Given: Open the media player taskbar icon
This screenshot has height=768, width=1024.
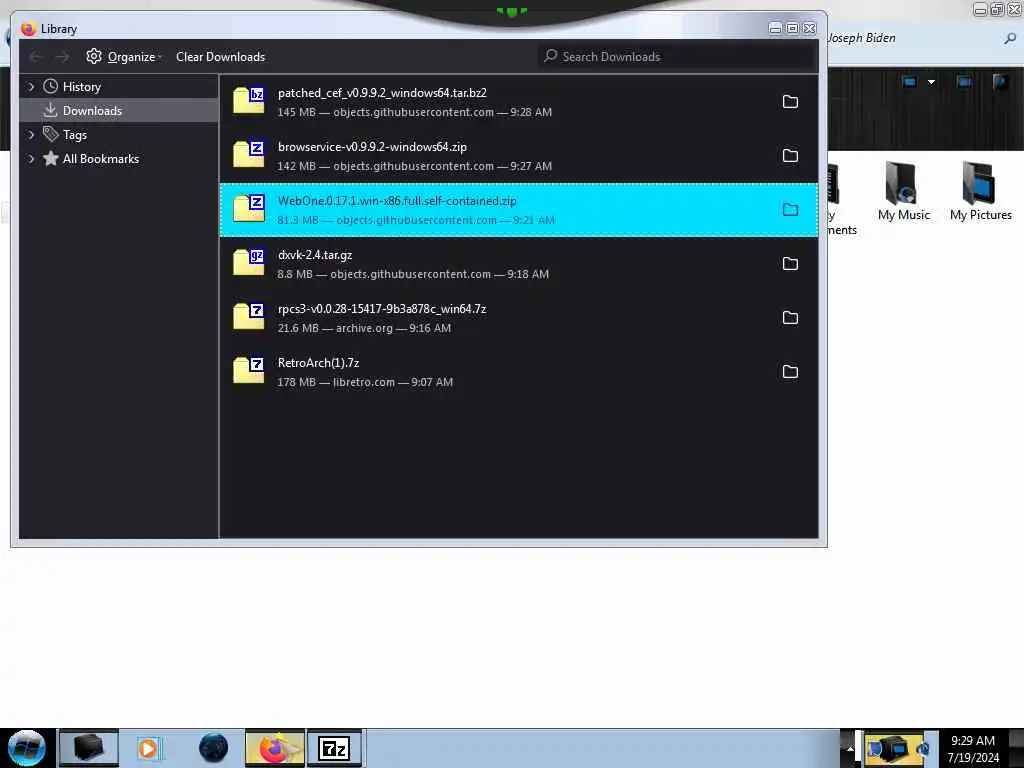Looking at the screenshot, I should [148, 748].
